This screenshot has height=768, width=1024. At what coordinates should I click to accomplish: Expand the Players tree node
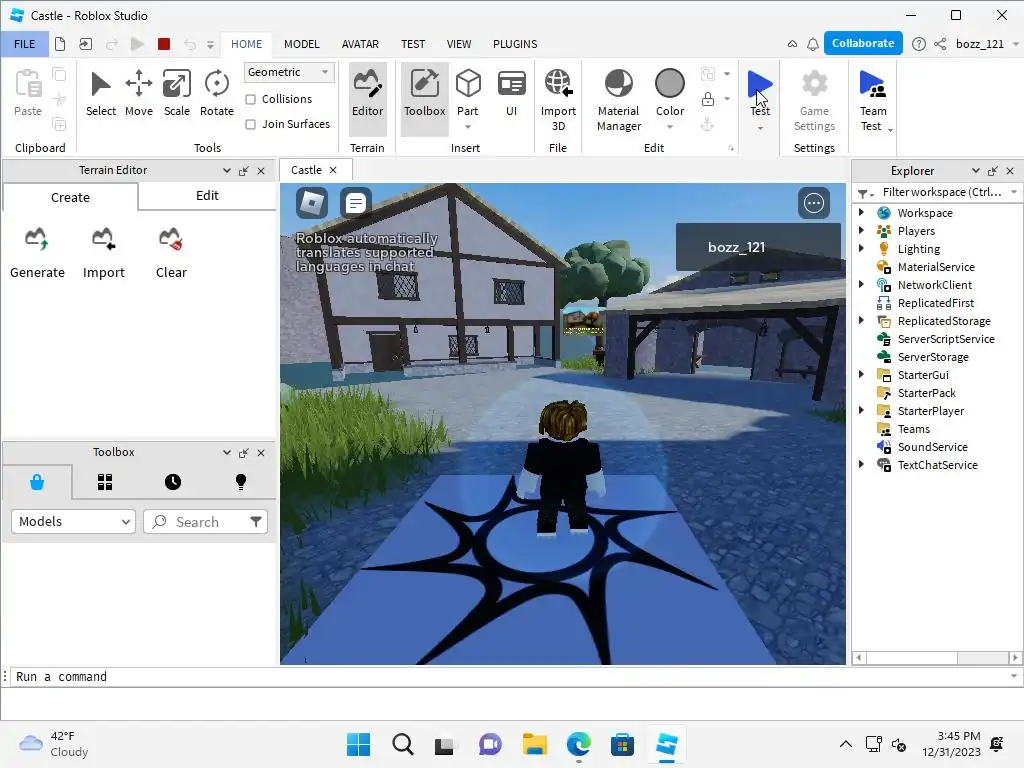click(x=861, y=231)
